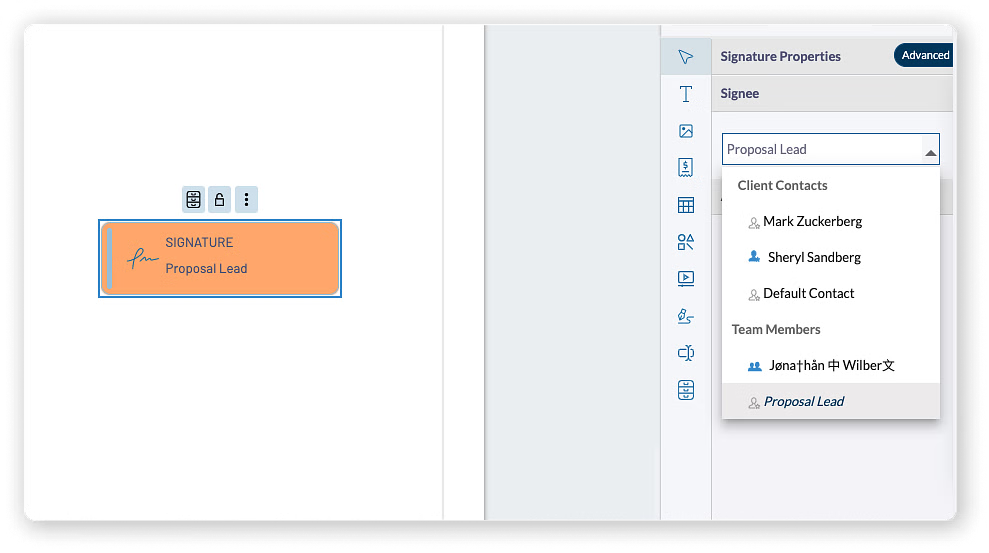Select the pointer/cursor tool

point(686,57)
